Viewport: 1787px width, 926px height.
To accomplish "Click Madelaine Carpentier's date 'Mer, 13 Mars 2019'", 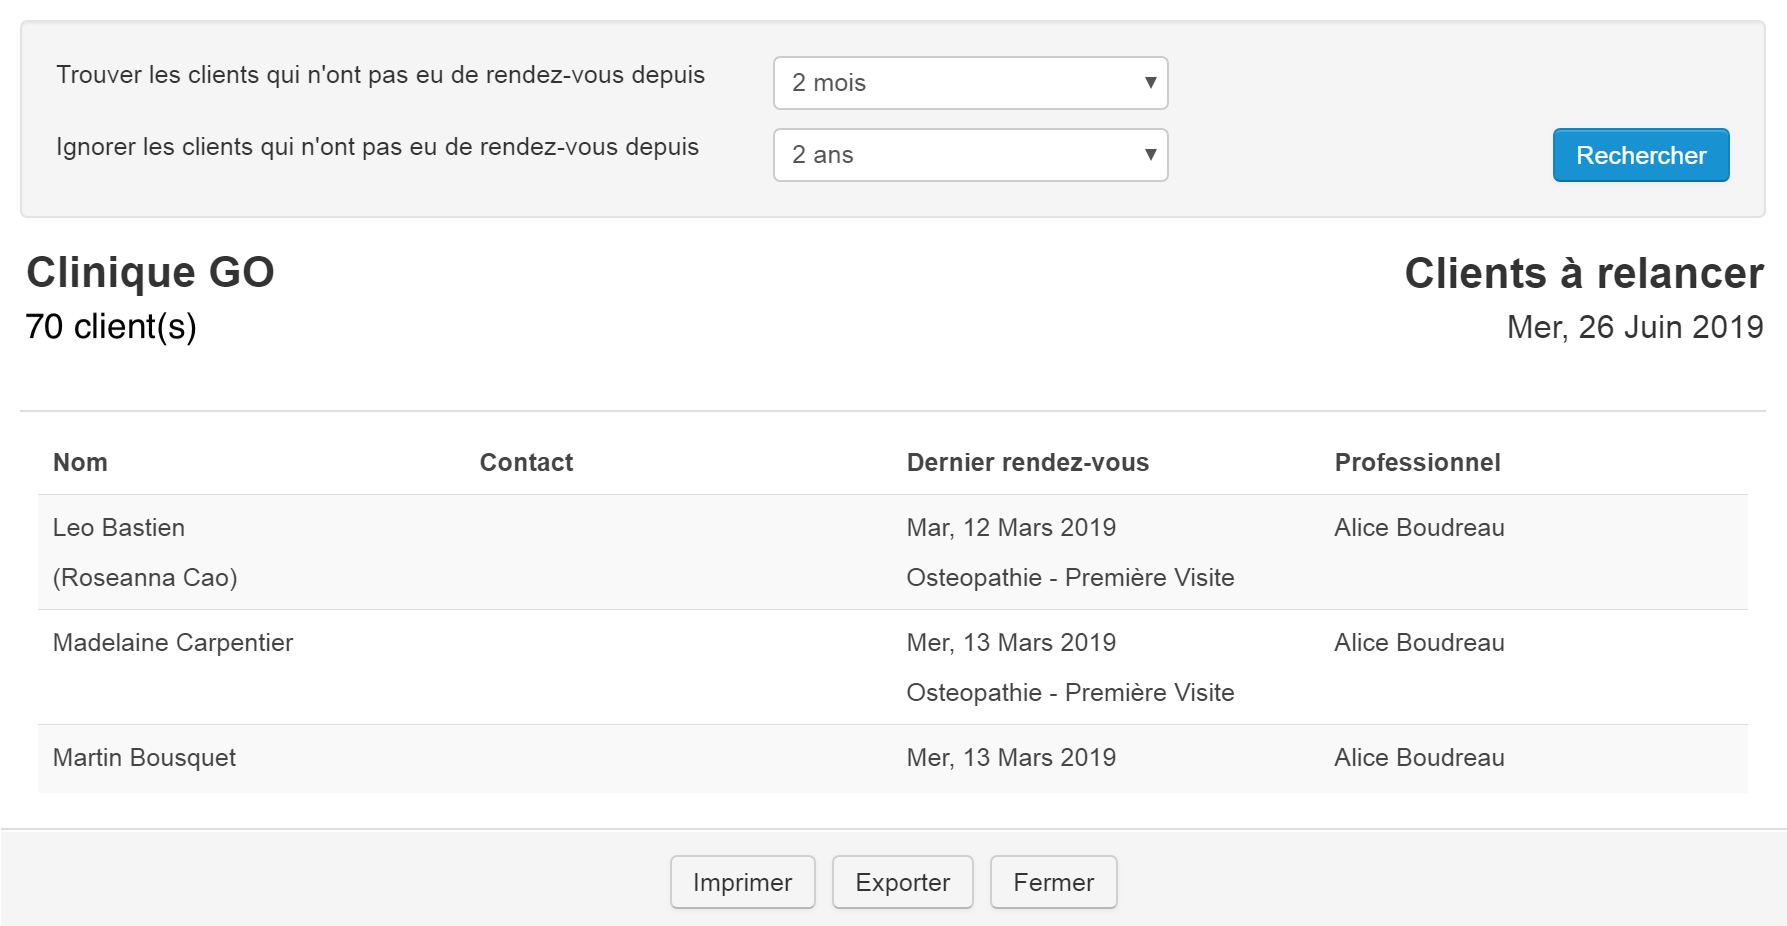I will tap(1011, 642).
